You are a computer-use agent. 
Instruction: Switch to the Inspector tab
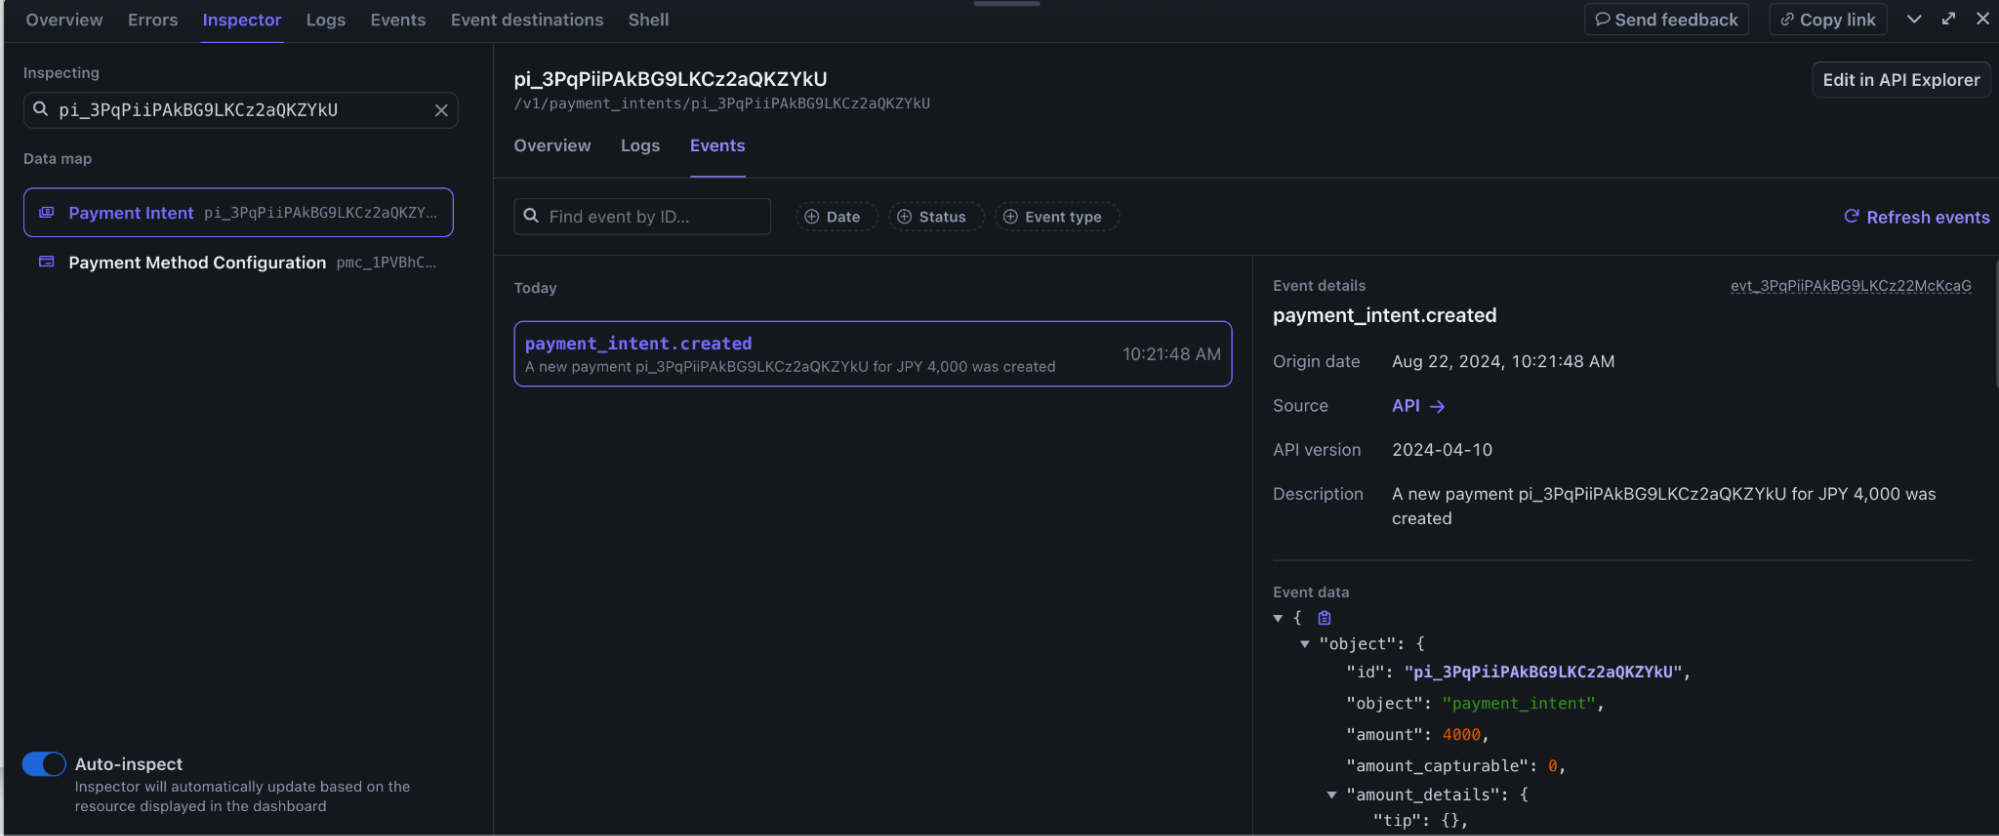click(242, 20)
